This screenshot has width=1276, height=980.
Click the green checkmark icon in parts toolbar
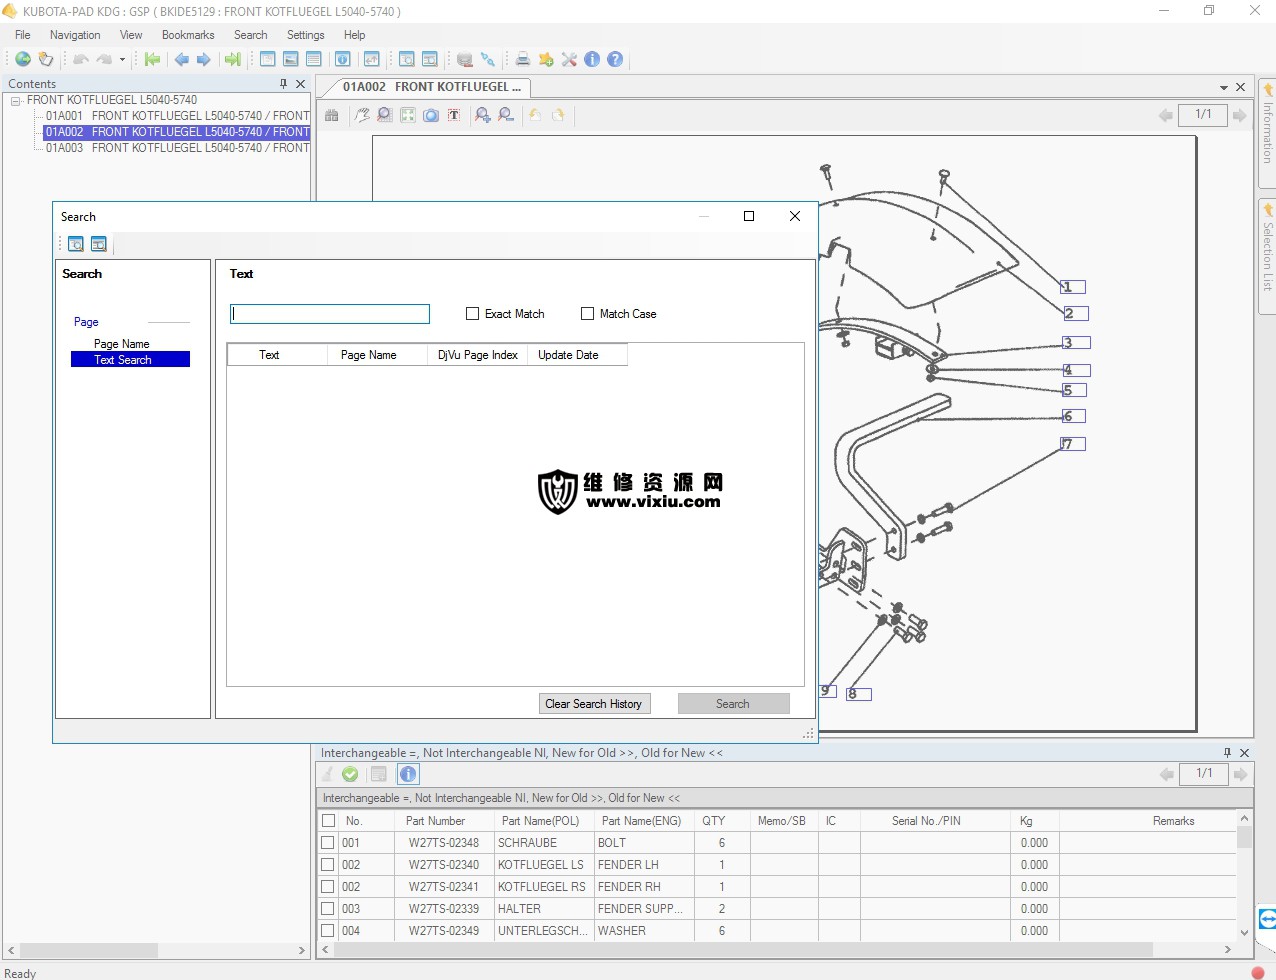[350, 774]
